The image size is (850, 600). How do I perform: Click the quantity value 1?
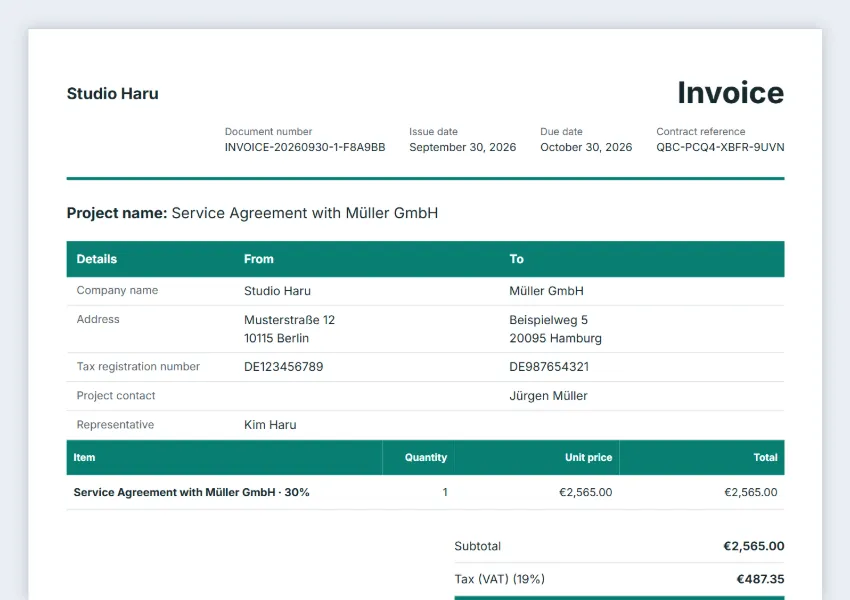(x=445, y=492)
